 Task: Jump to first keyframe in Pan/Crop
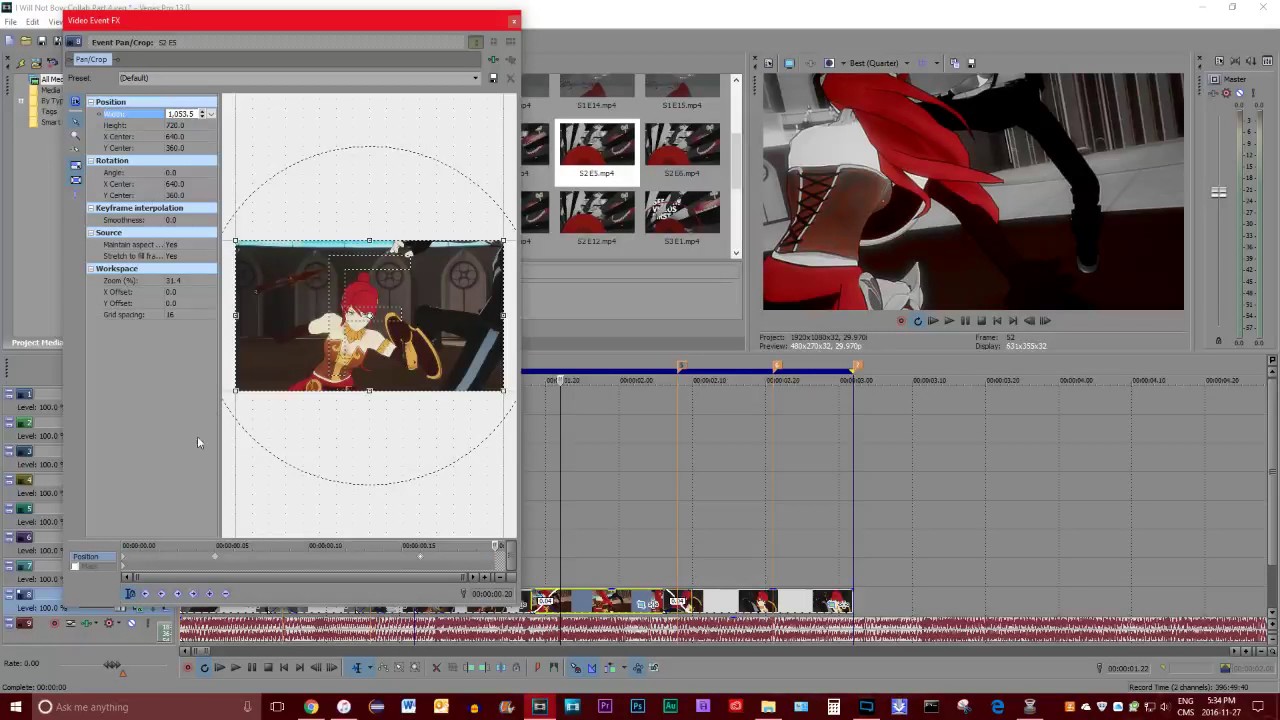[146, 594]
